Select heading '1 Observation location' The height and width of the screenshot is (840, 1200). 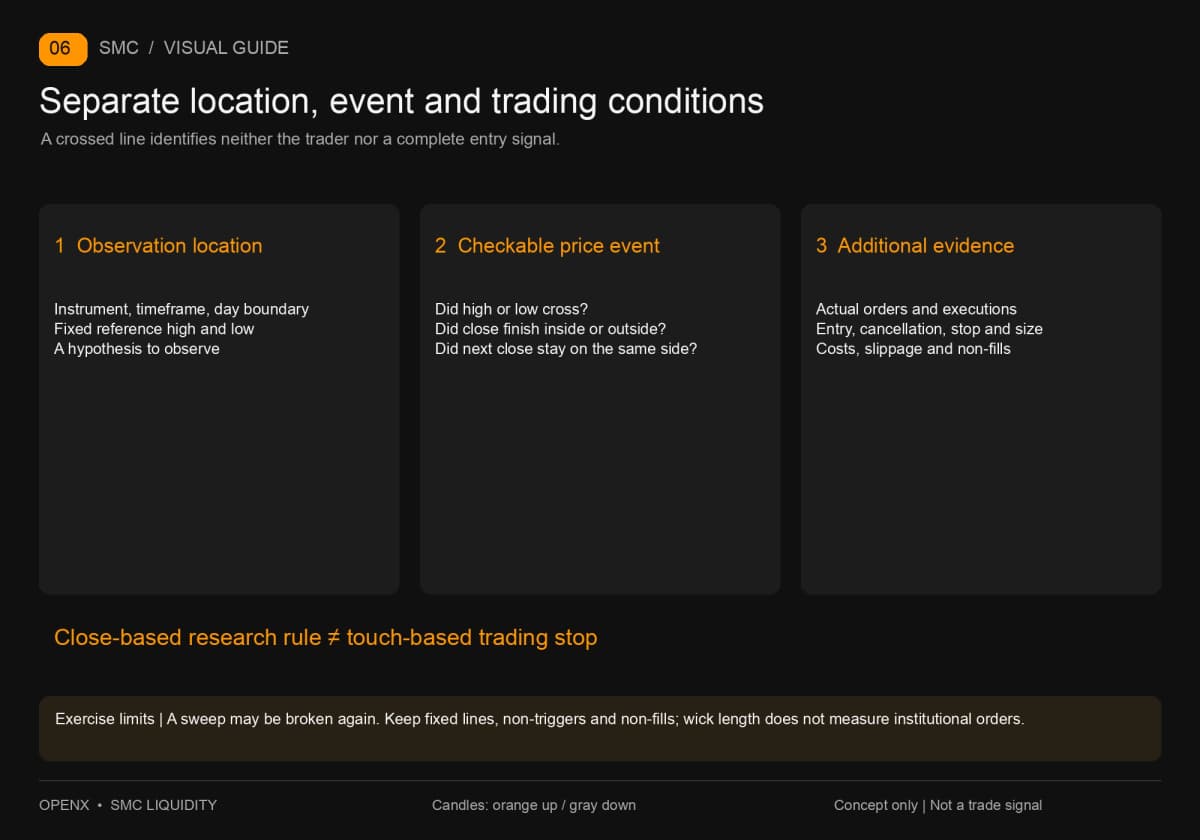[x=158, y=246]
